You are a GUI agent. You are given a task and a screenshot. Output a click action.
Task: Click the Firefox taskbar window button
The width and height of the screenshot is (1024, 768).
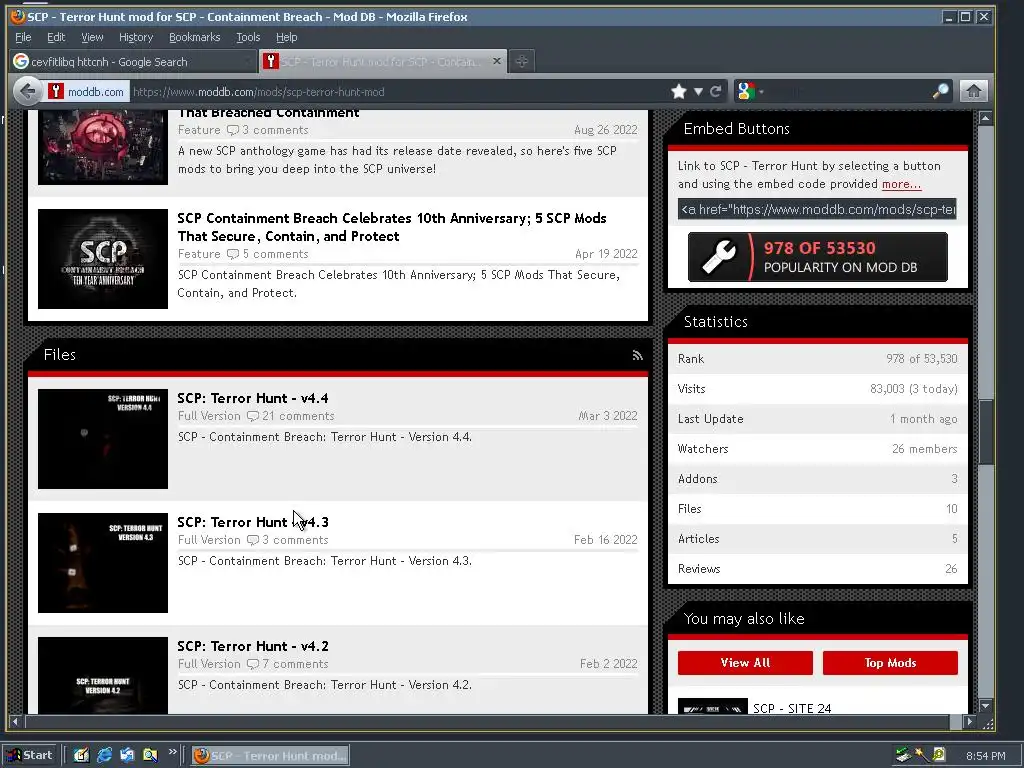(271, 756)
